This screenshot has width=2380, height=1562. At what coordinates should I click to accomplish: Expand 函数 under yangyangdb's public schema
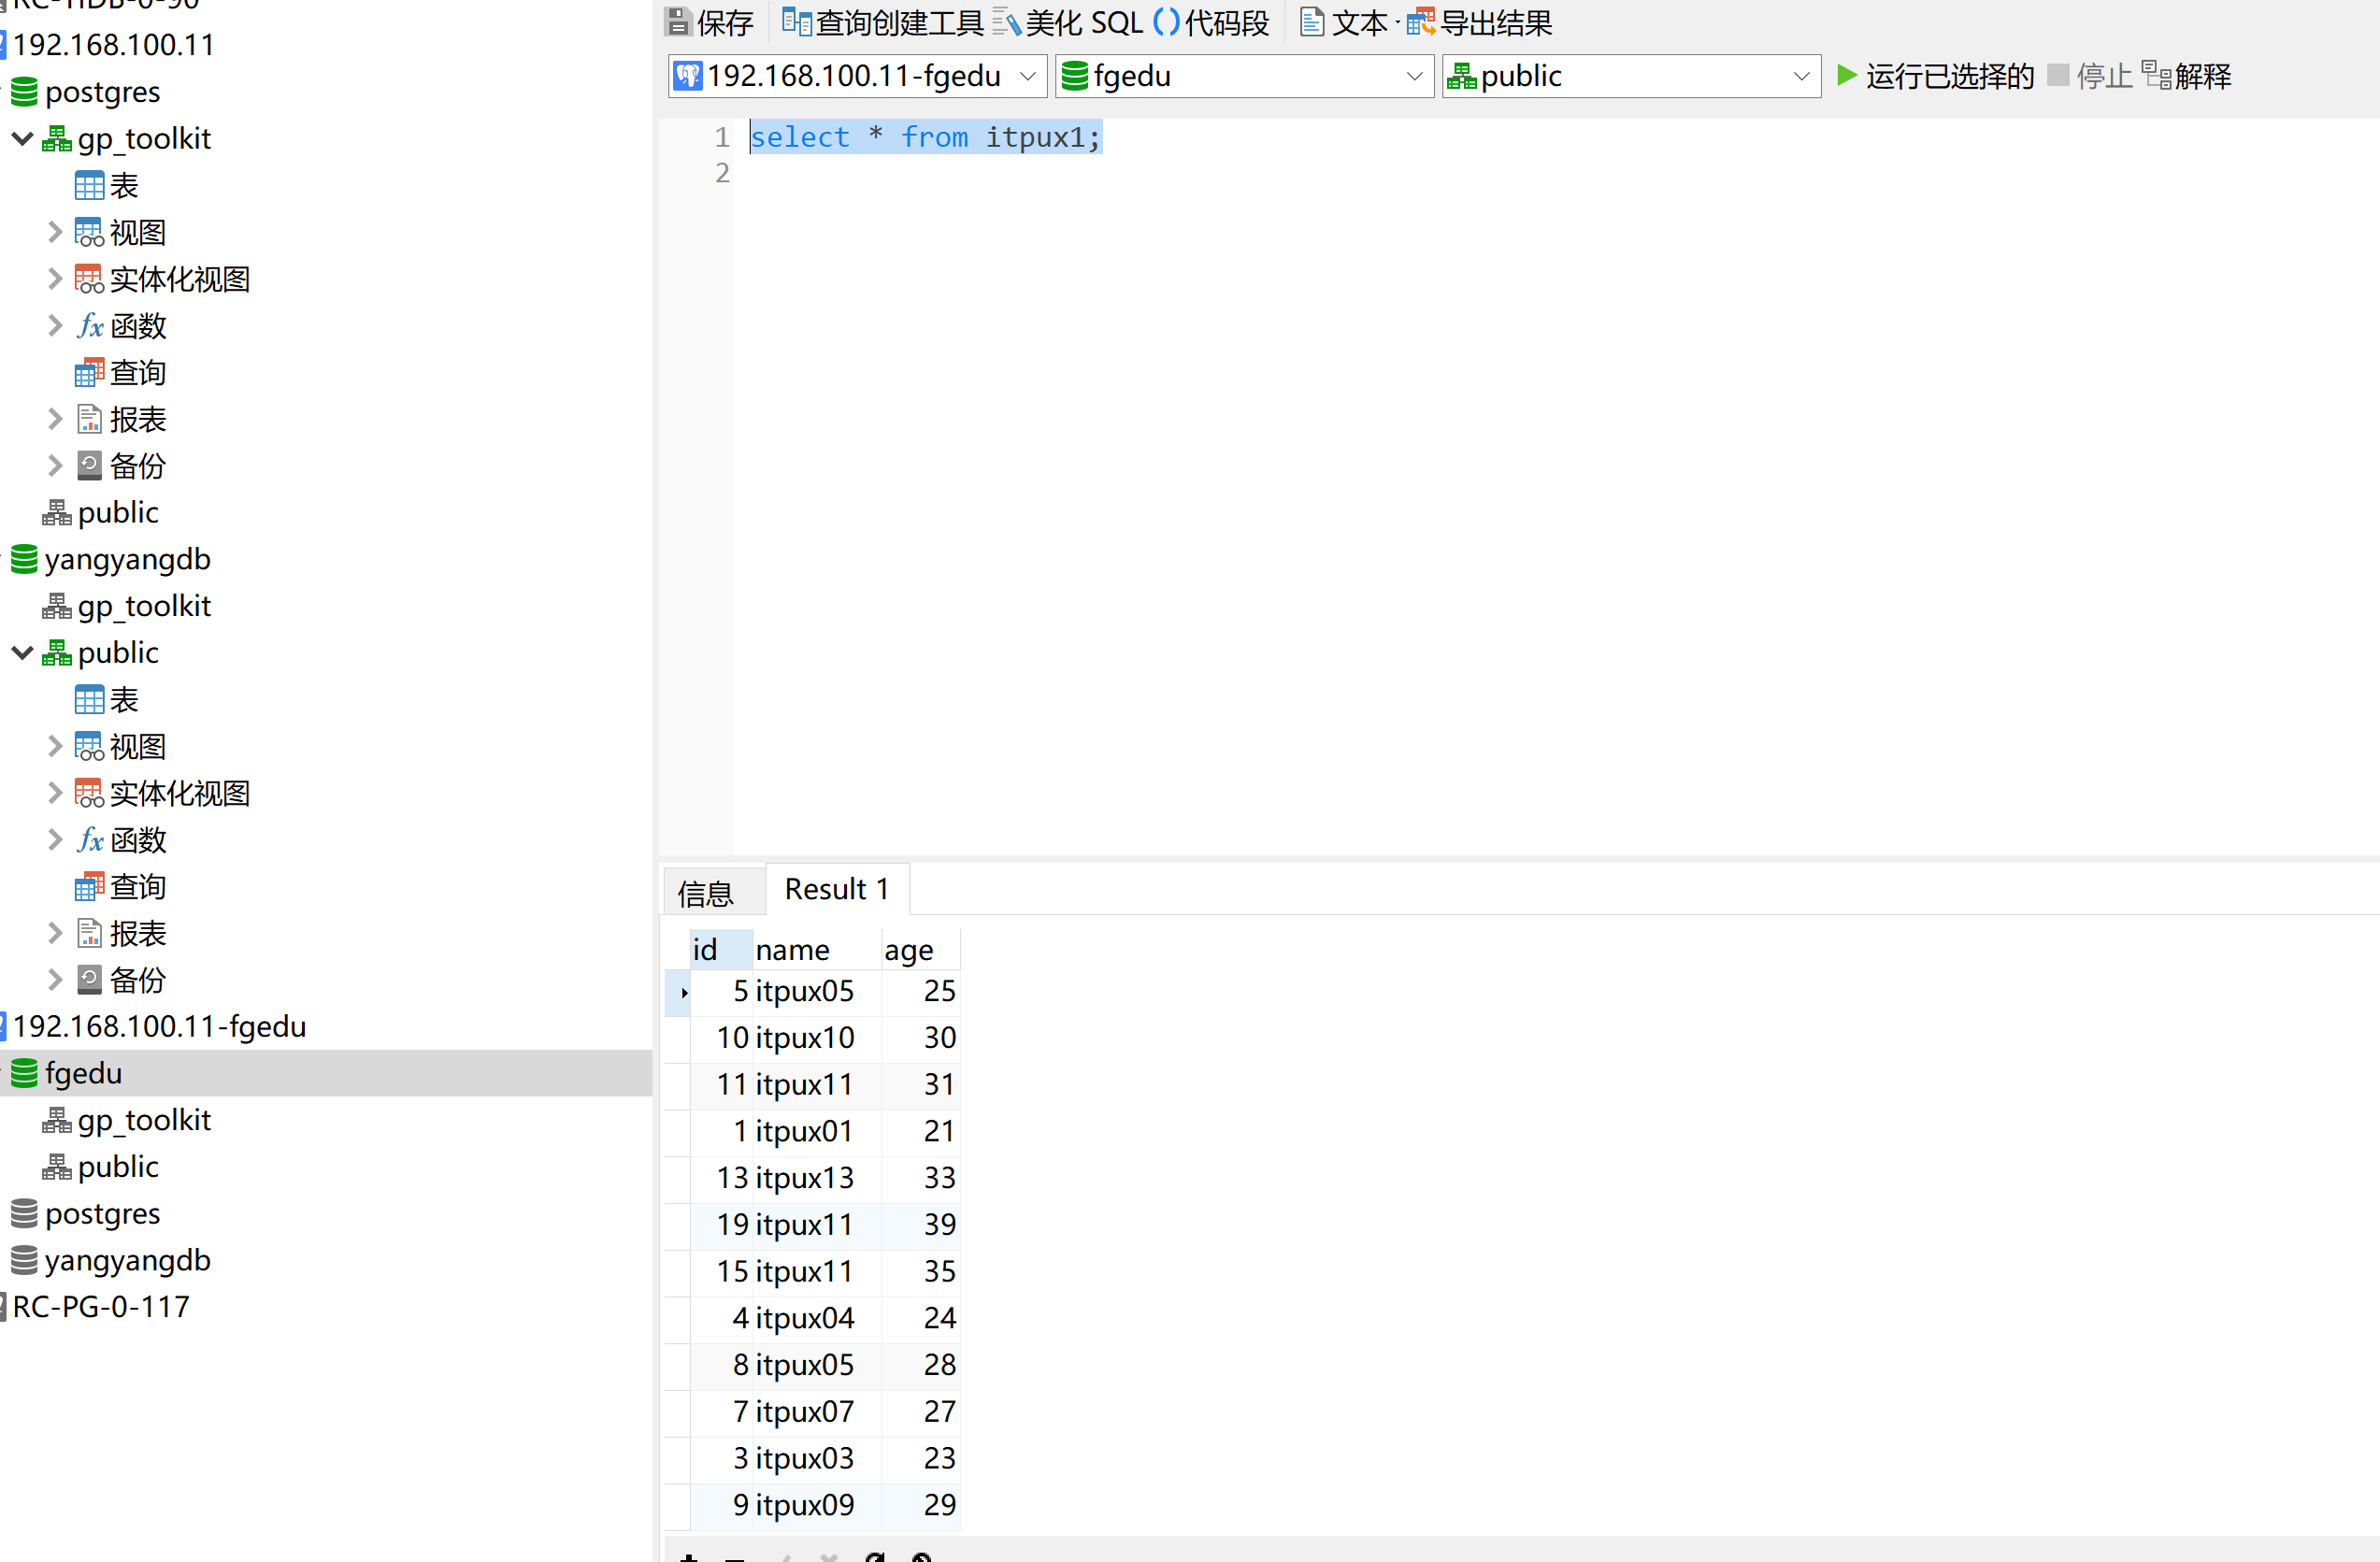(55, 840)
